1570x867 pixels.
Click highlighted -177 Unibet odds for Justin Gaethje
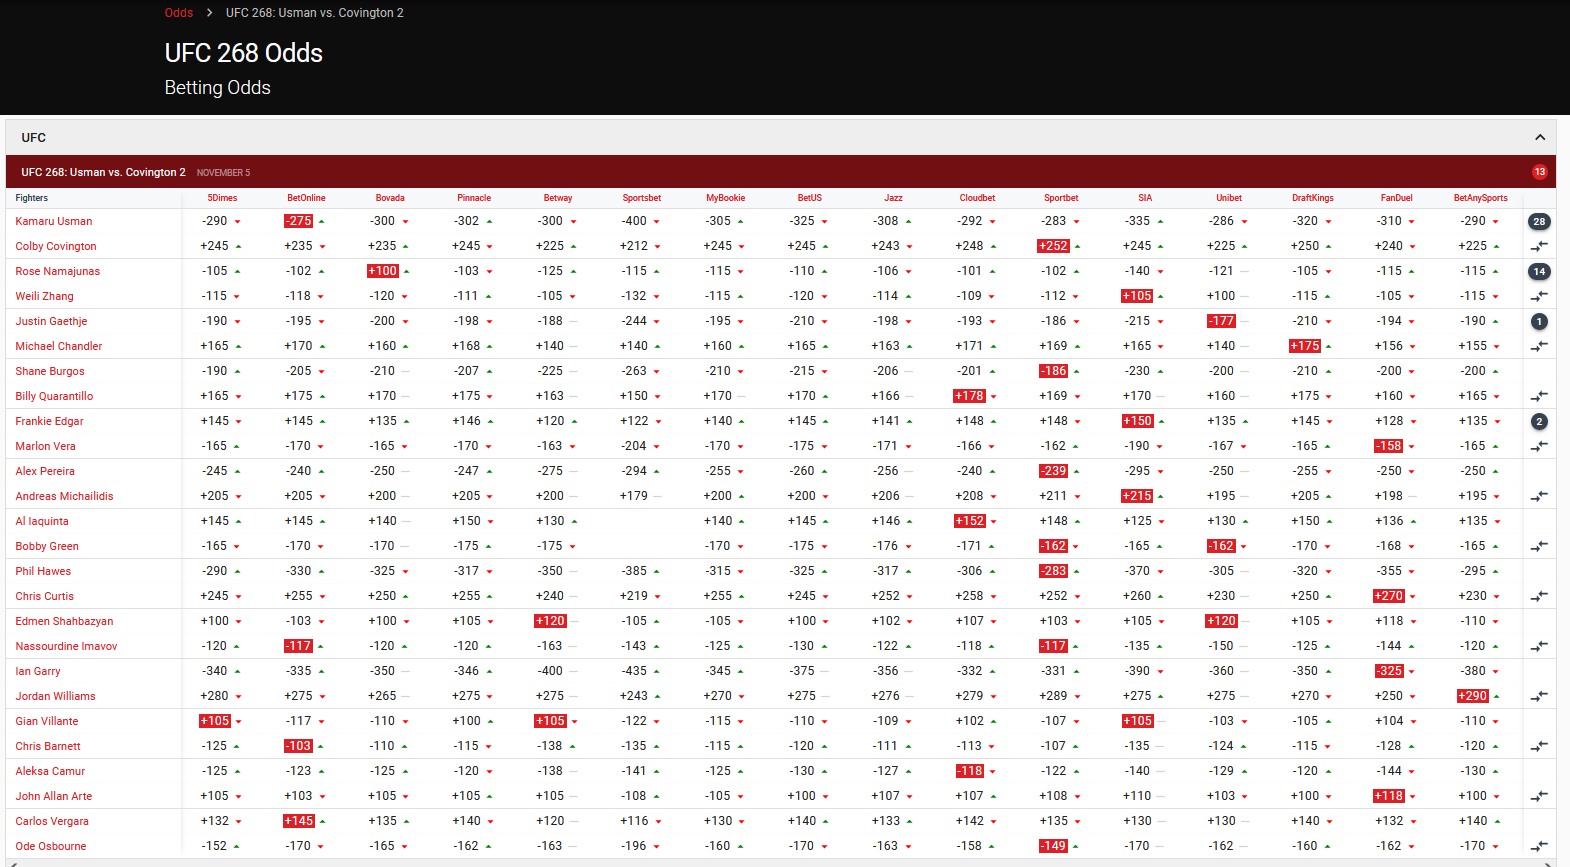(x=1221, y=321)
